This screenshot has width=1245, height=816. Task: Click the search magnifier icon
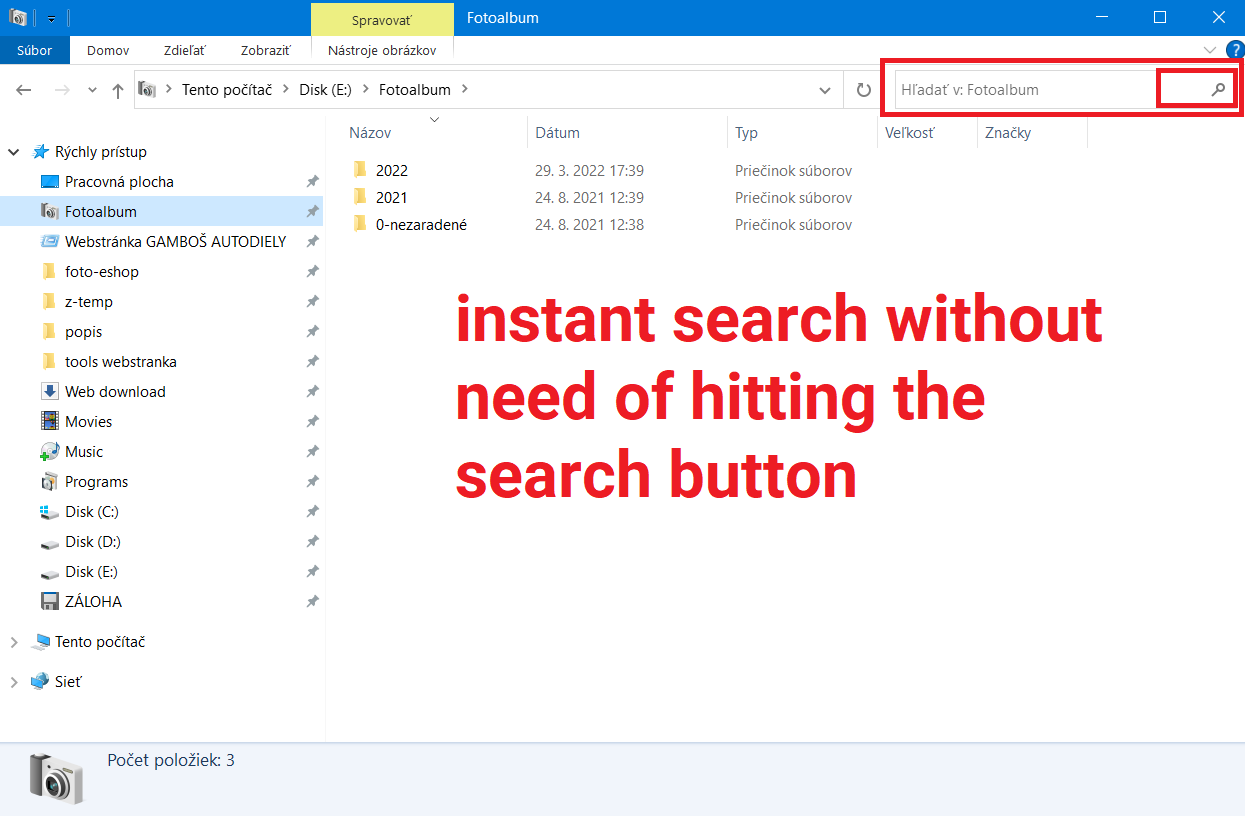coord(1218,89)
